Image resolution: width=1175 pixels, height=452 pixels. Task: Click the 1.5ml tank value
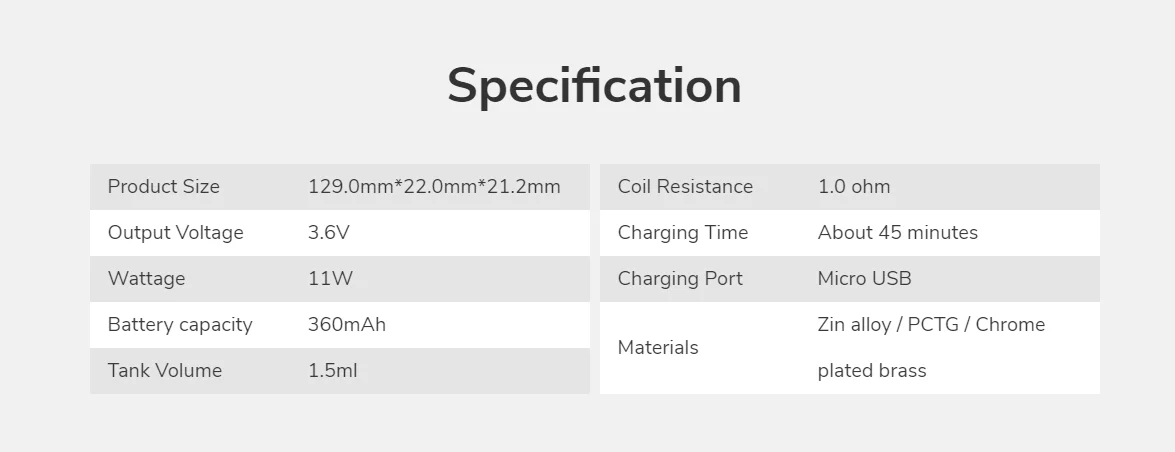click(x=332, y=371)
